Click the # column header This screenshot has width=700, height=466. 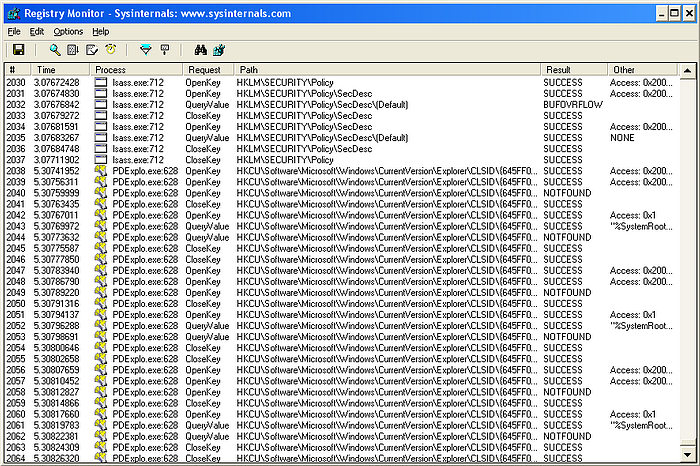click(x=17, y=70)
